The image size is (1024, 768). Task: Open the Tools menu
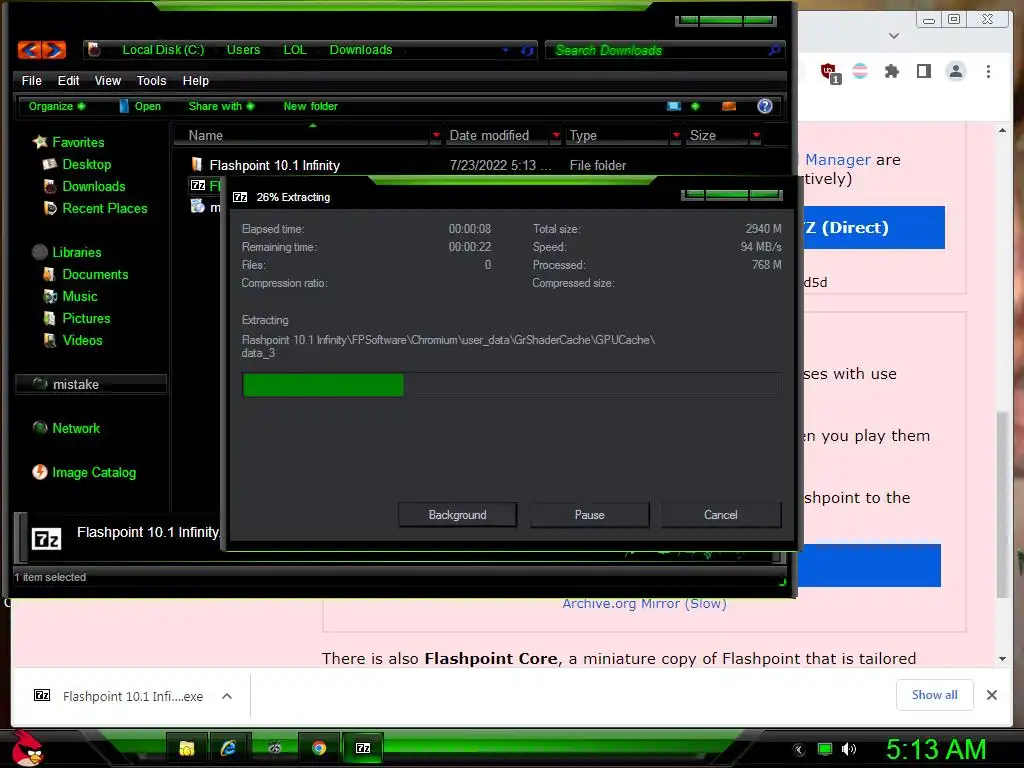(x=151, y=80)
